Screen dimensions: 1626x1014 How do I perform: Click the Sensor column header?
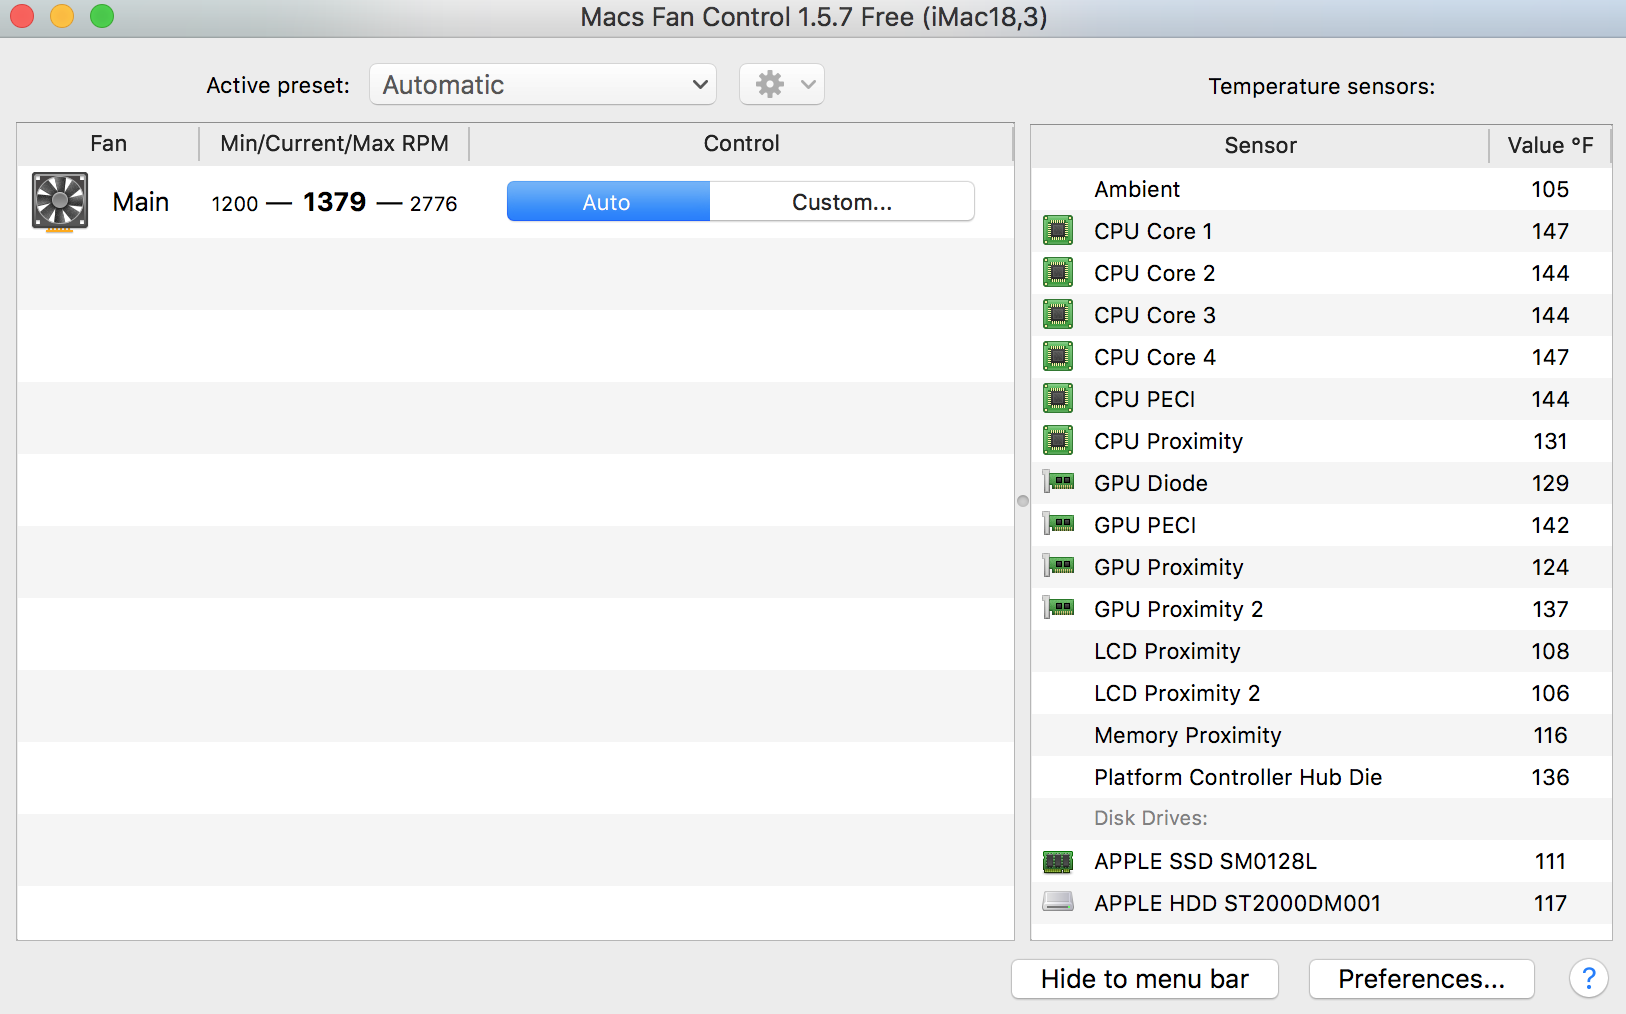coord(1260,146)
